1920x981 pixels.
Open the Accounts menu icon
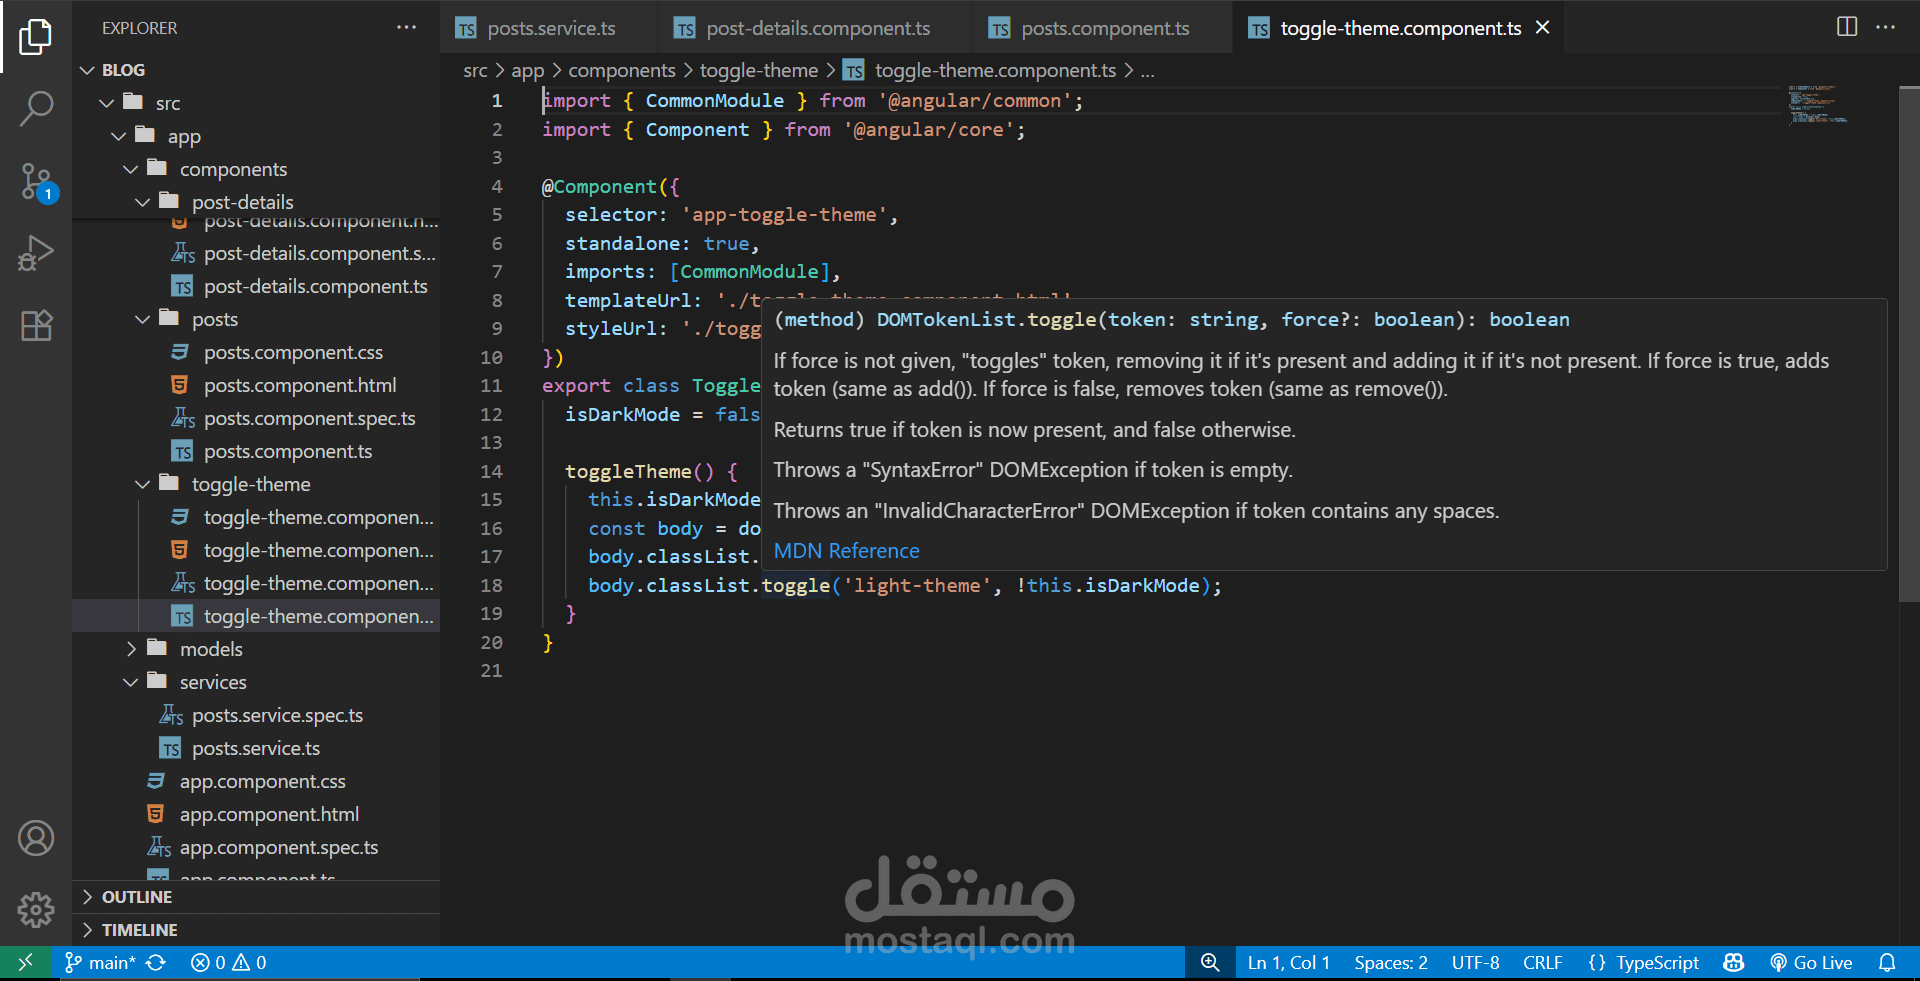click(x=36, y=838)
